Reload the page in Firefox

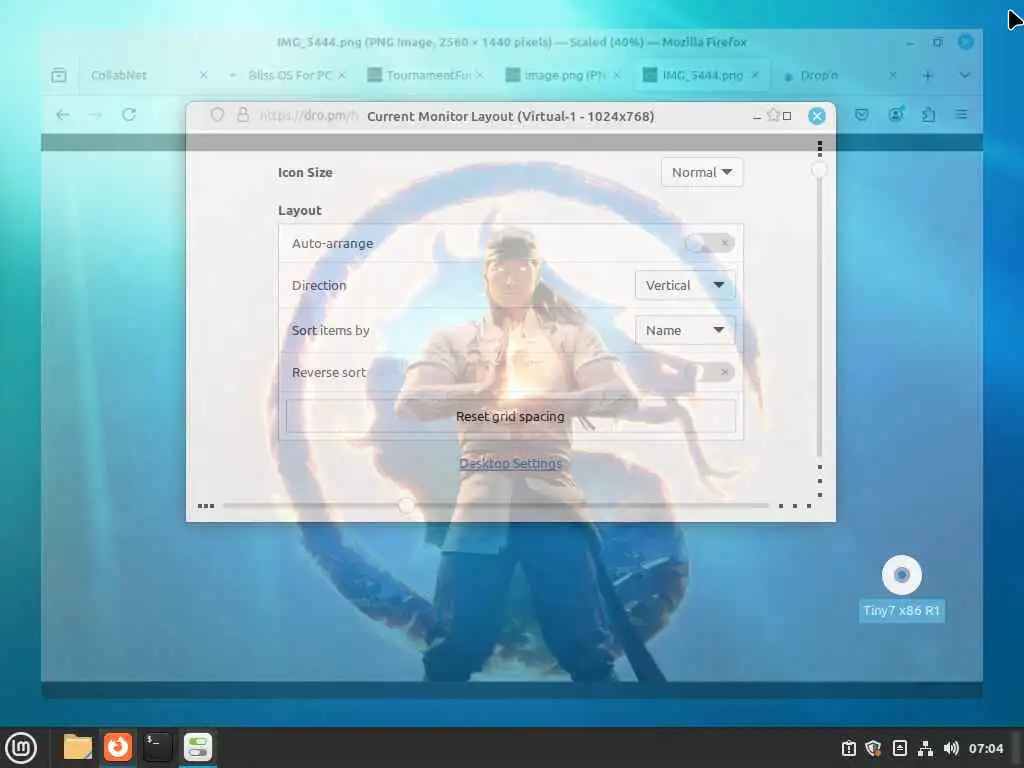[129, 115]
